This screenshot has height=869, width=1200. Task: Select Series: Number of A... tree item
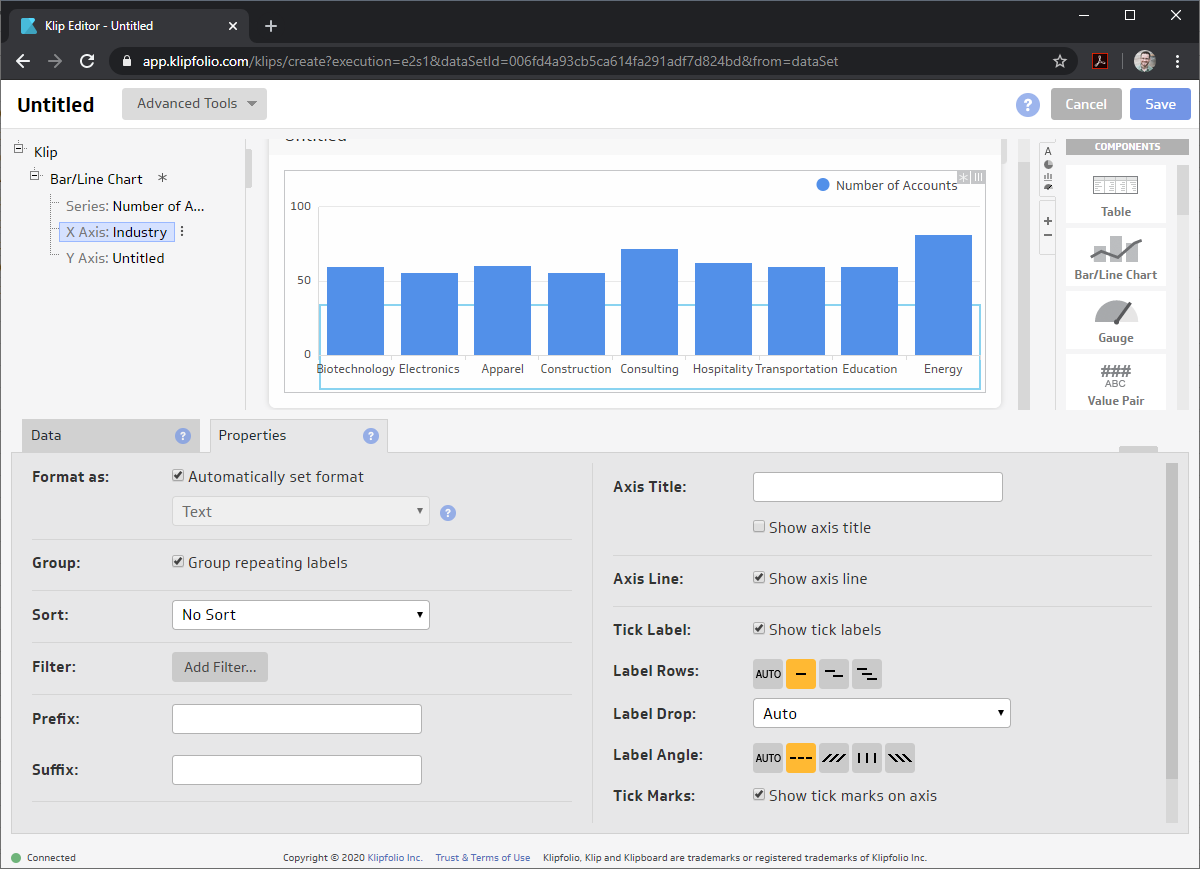pyautogui.click(x=135, y=206)
